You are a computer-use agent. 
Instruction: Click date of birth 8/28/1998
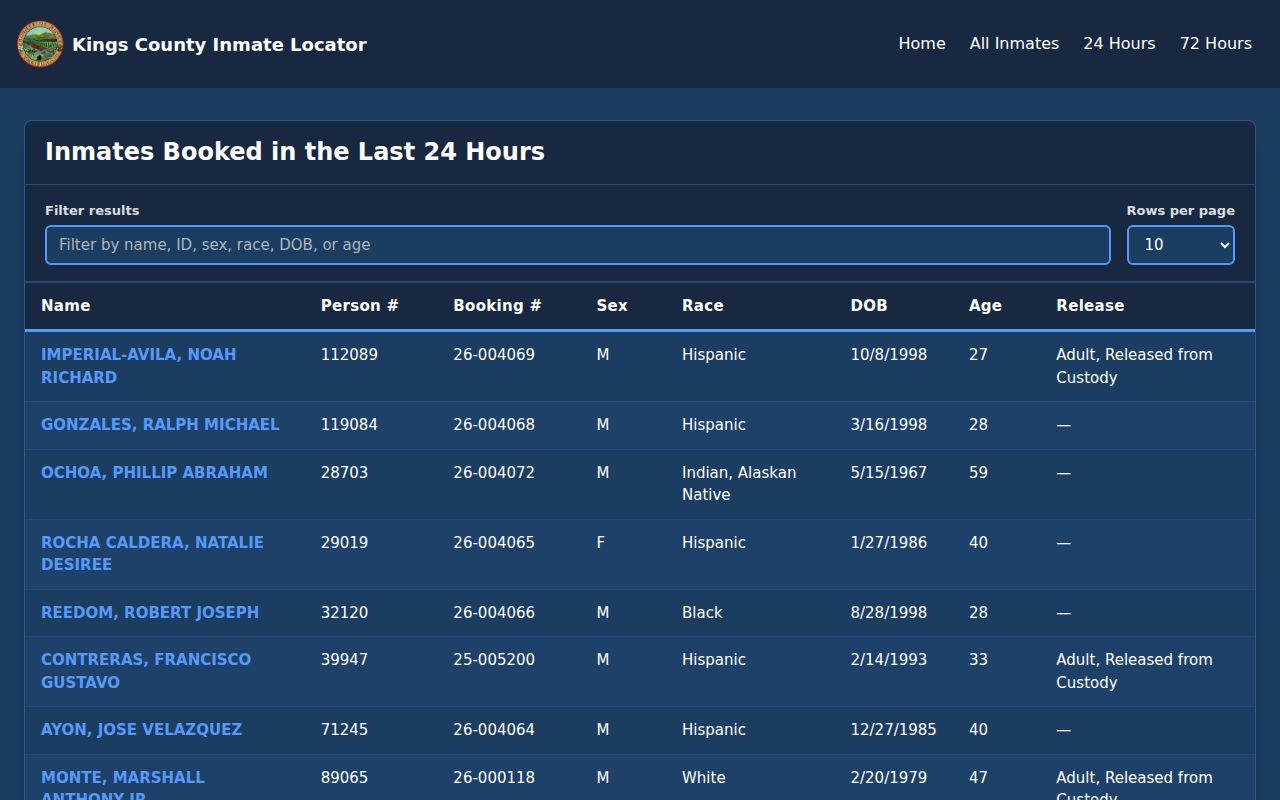[889, 613]
